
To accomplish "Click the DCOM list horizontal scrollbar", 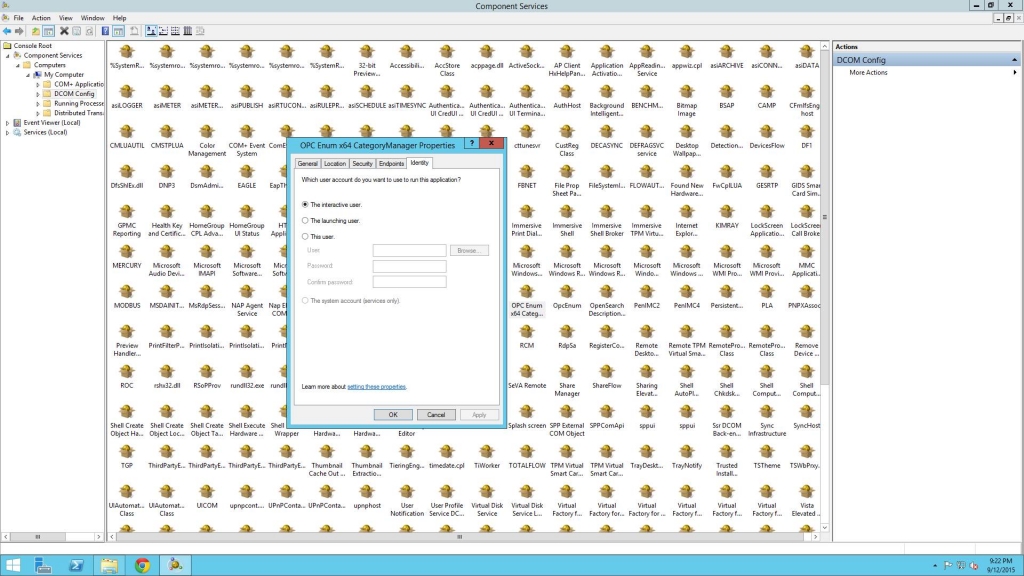I will pyautogui.click(x=464, y=537).
